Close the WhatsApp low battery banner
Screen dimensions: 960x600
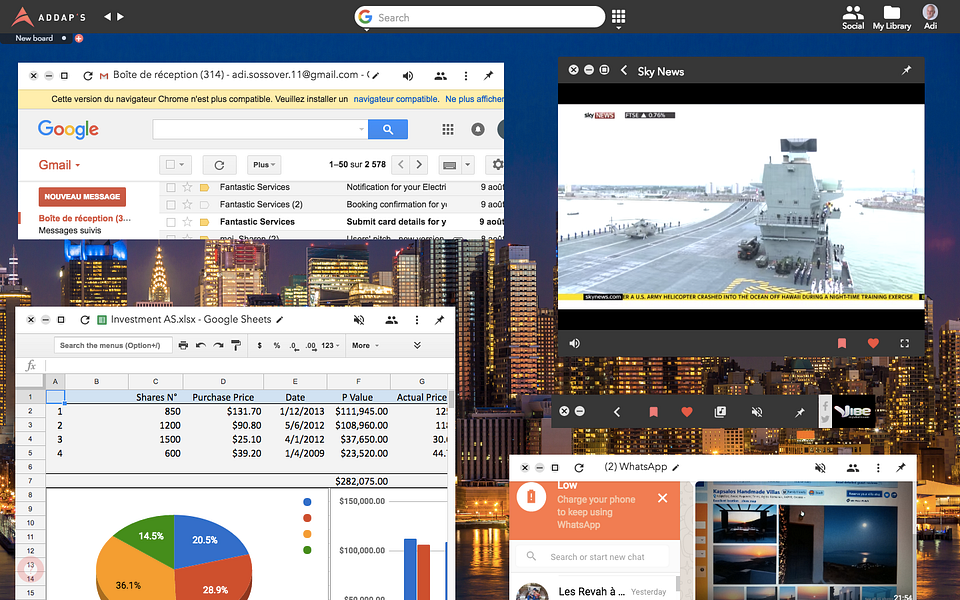(662, 498)
